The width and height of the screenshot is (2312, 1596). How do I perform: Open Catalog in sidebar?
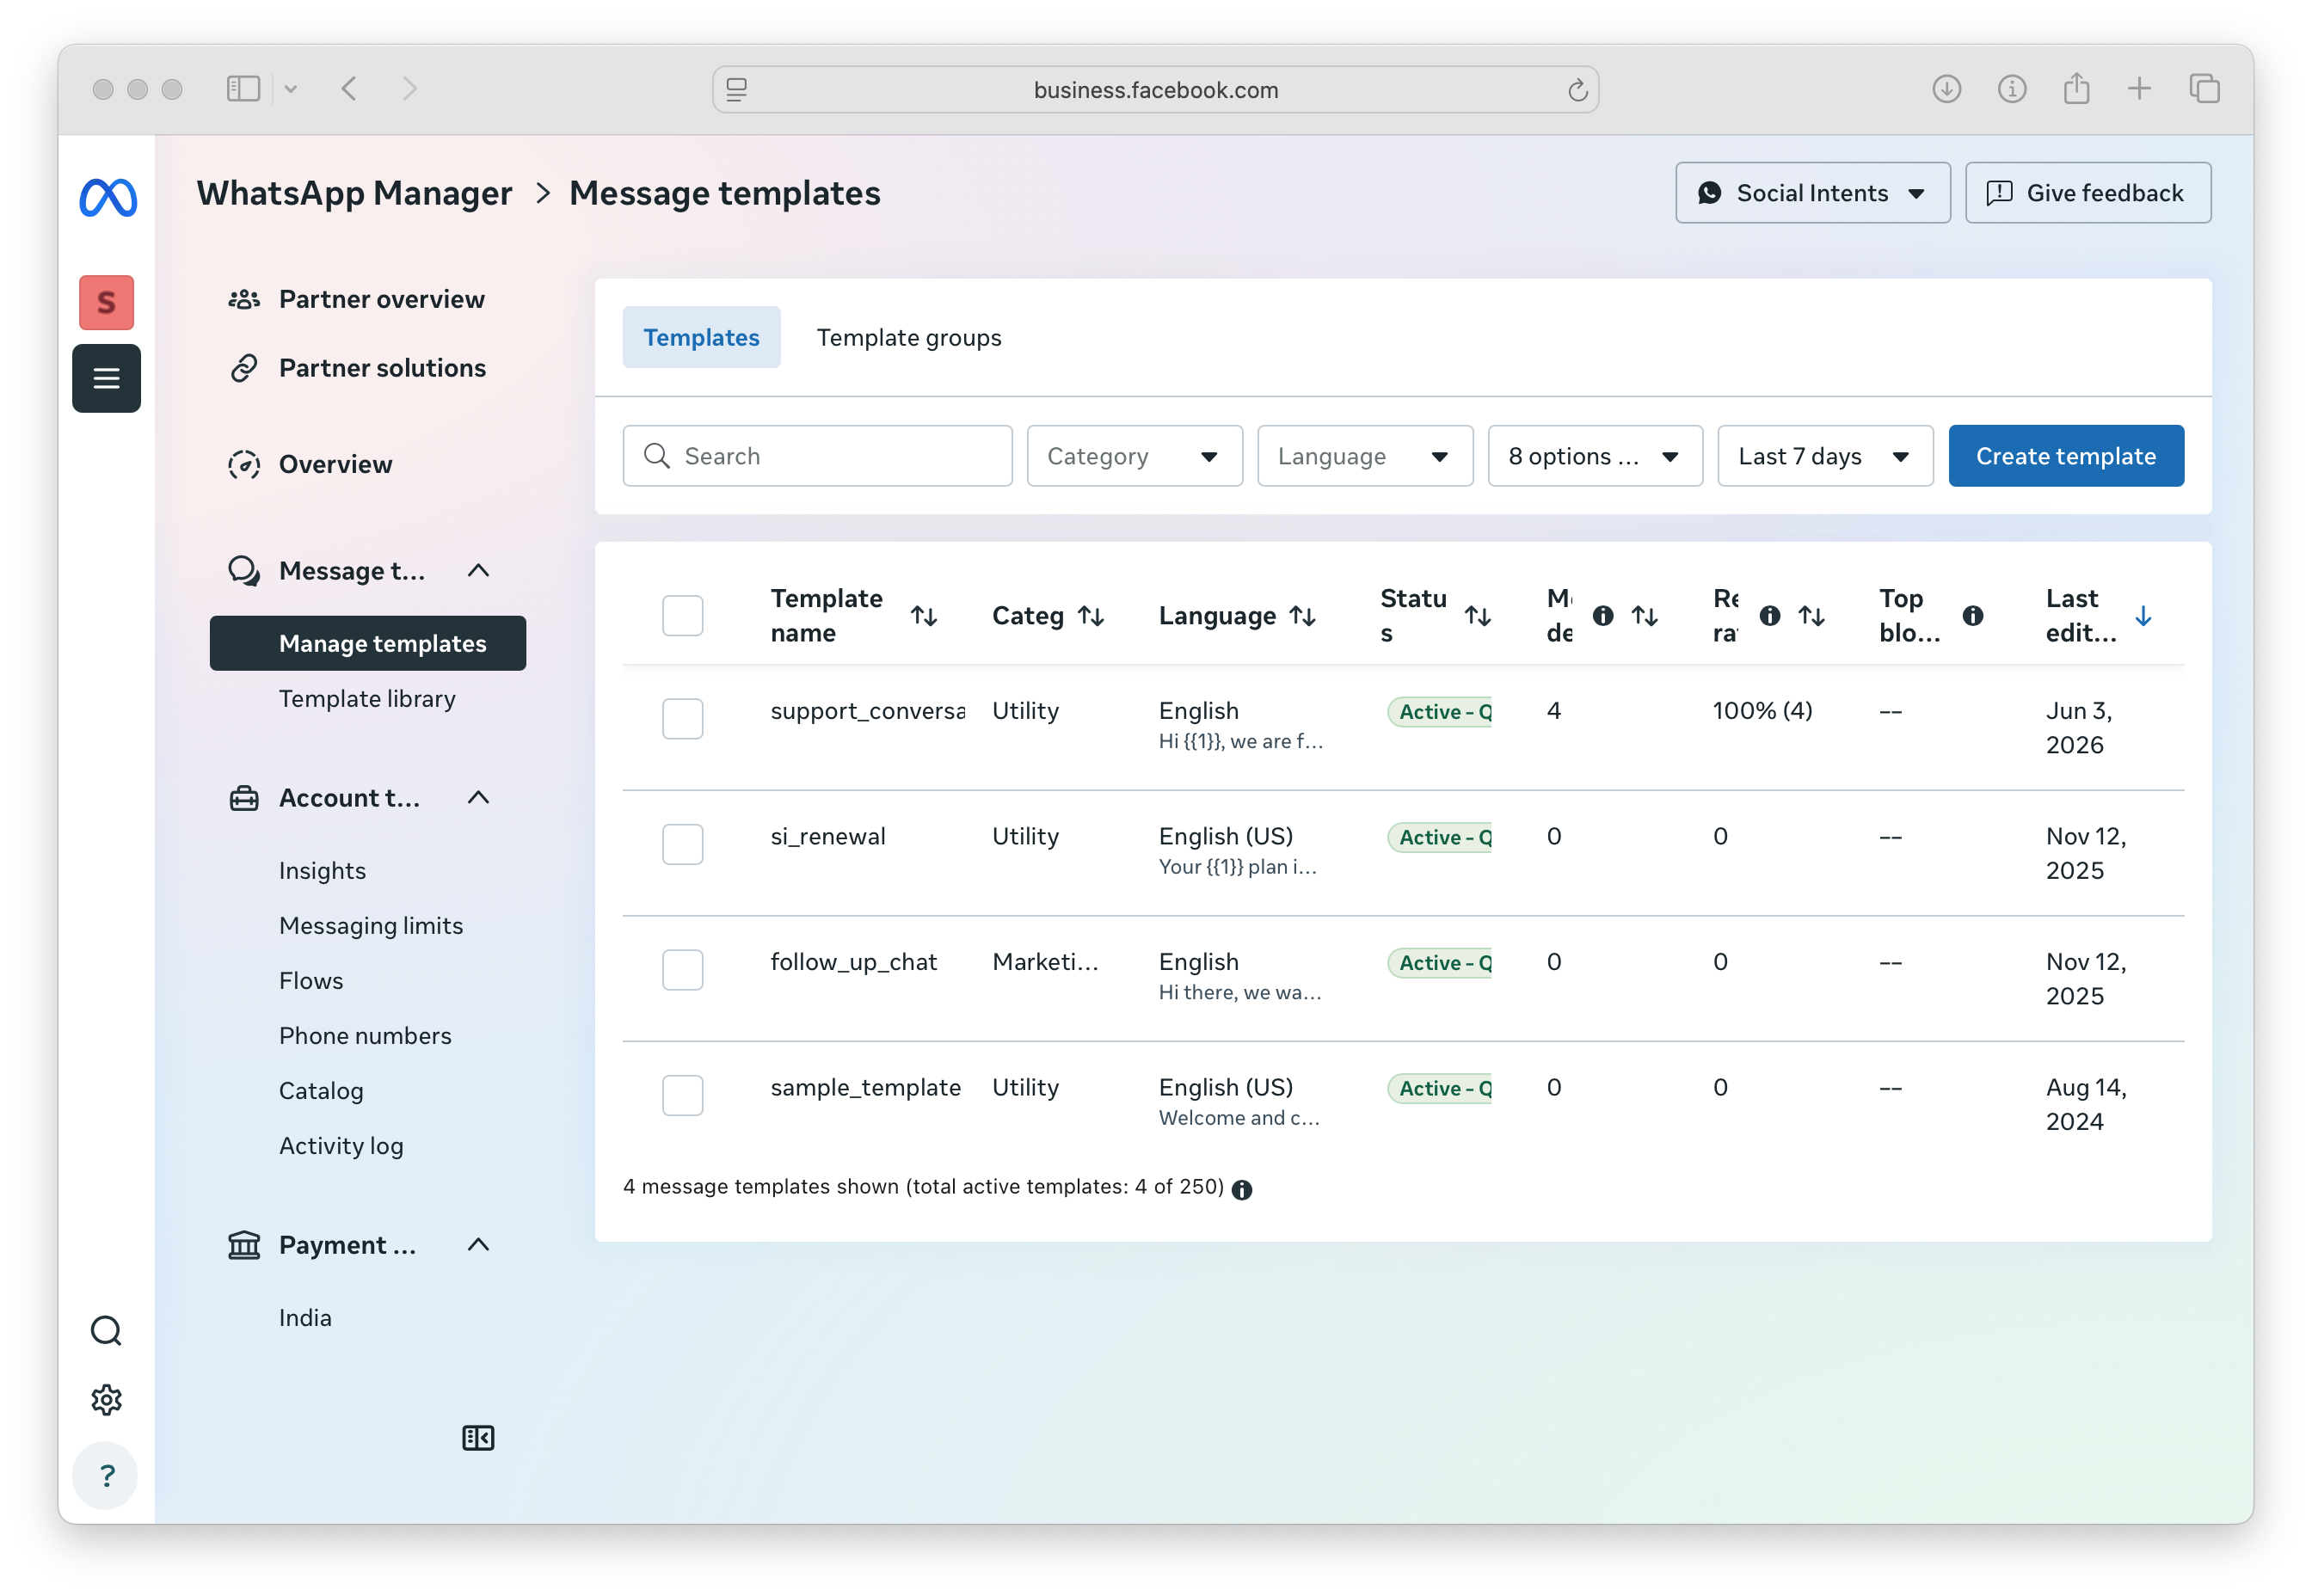(321, 1090)
